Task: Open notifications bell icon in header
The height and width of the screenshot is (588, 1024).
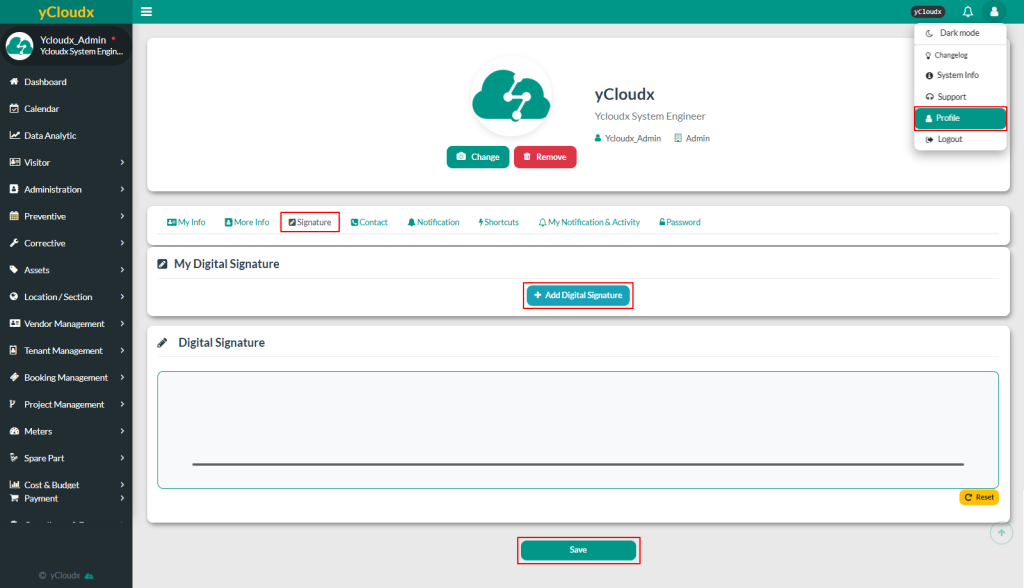Action: [967, 12]
